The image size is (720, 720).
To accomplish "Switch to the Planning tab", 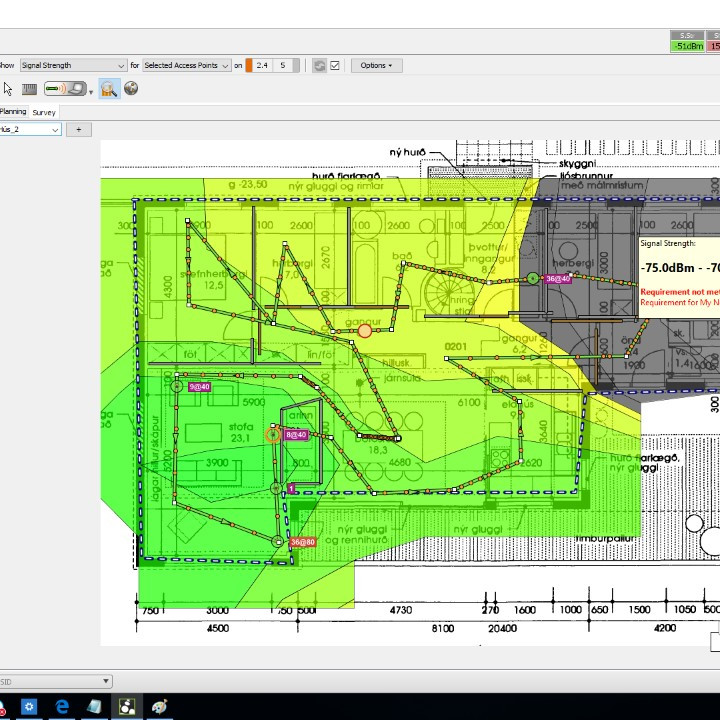I will tap(13, 112).
